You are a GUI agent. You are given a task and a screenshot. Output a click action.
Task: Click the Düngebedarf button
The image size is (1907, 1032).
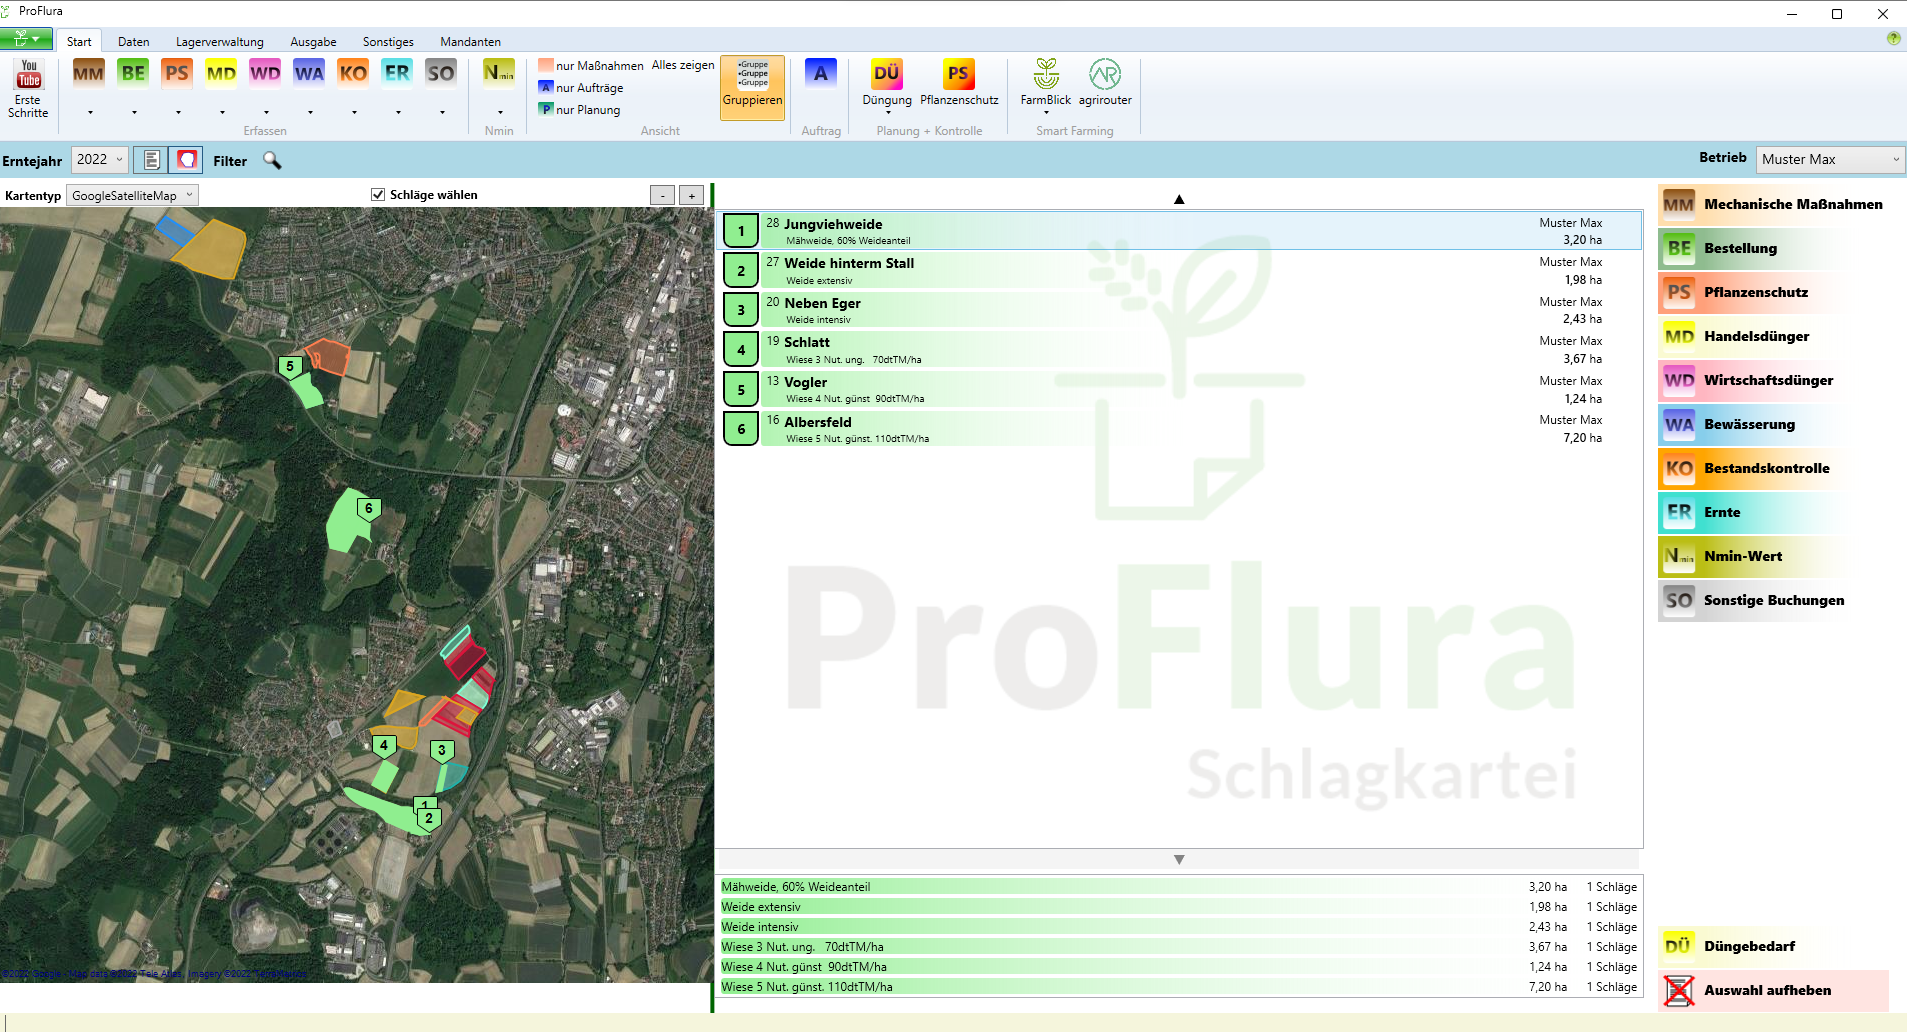coord(1748,946)
